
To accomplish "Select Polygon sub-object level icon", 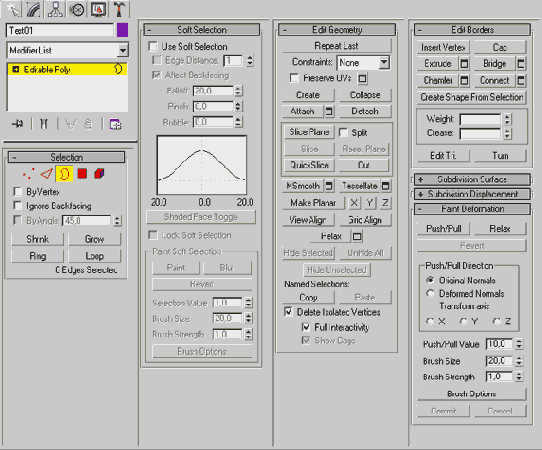I will (82, 174).
